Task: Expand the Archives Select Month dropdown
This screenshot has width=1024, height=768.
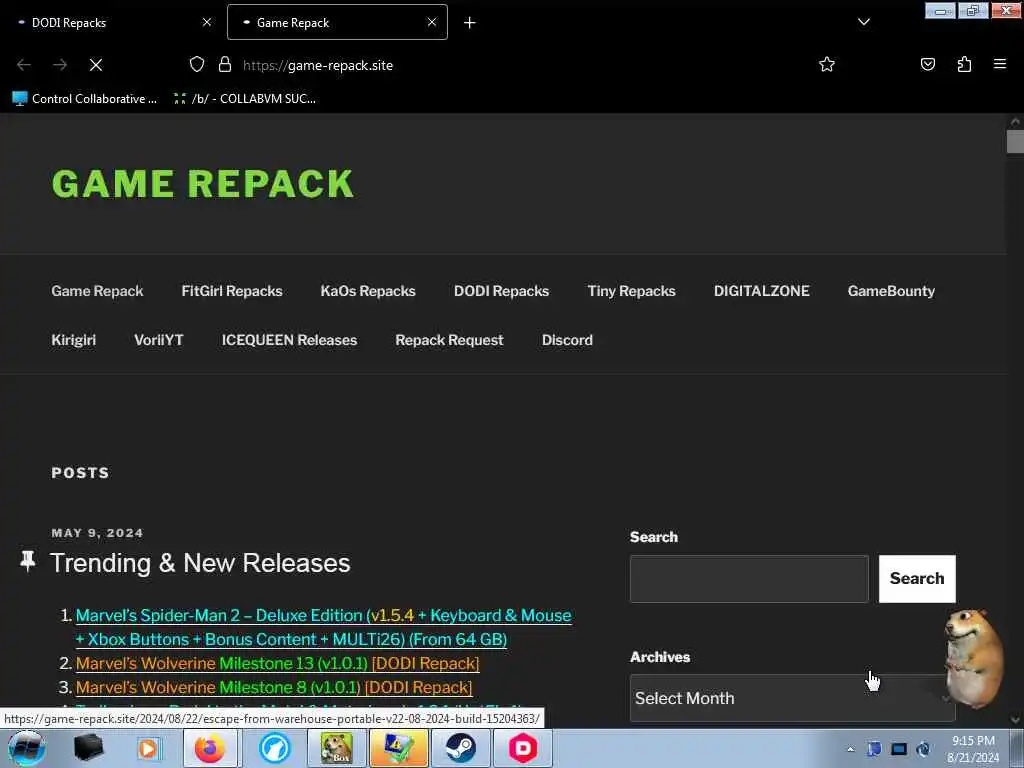Action: 792,698
